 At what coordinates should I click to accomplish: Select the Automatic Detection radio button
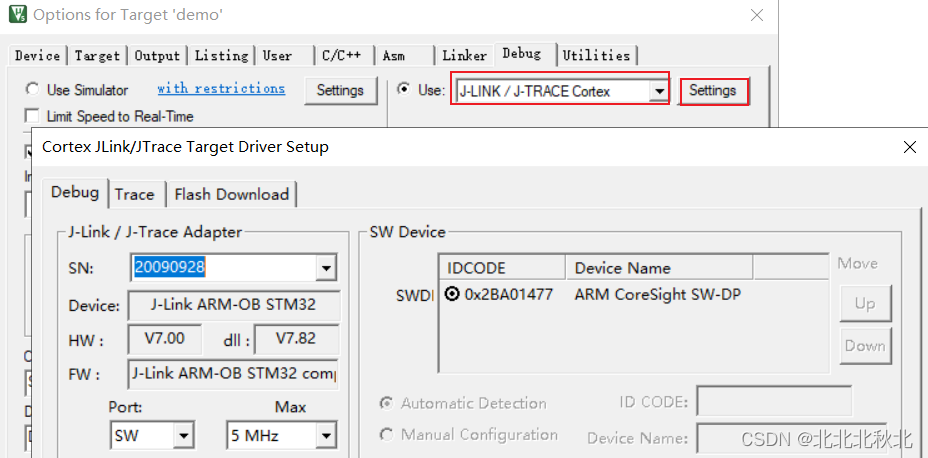pyautogui.click(x=386, y=403)
